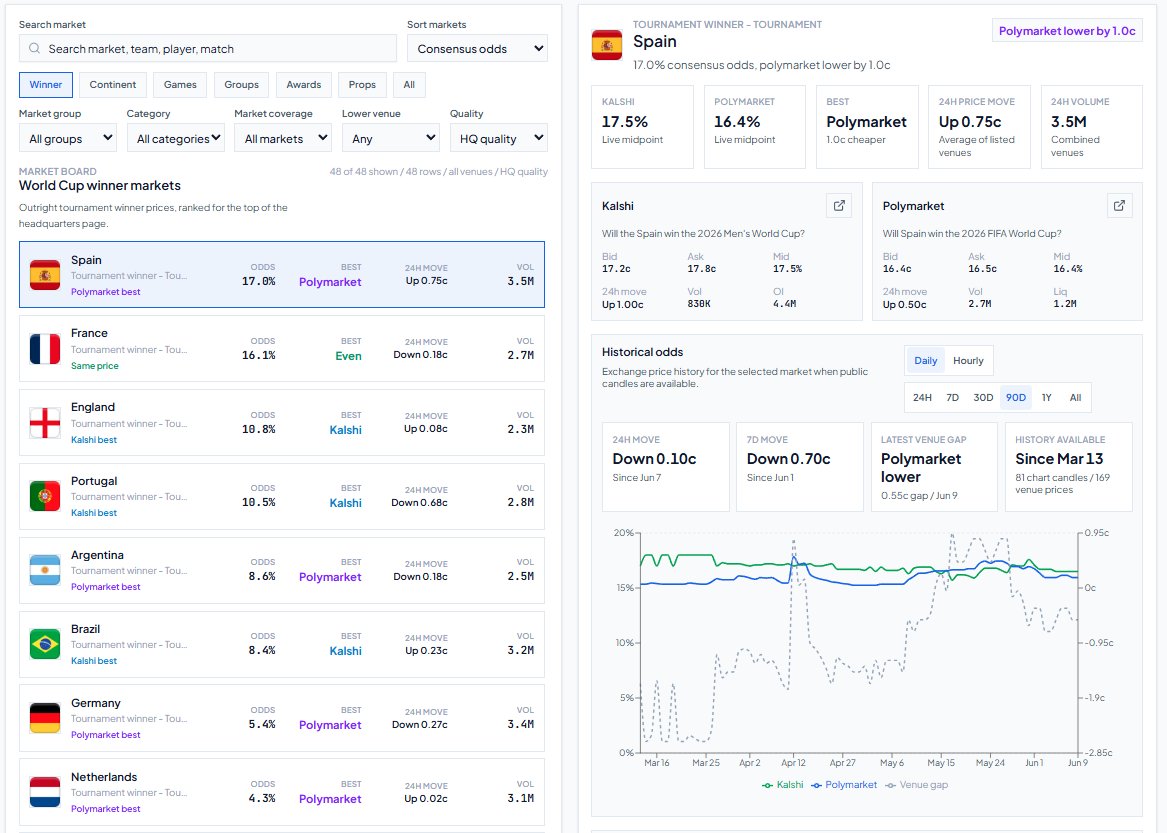Viewport: 1167px width, 833px height.
Task: Click the France flag icon
Action: pyautogui.click(x=45, y=348)
